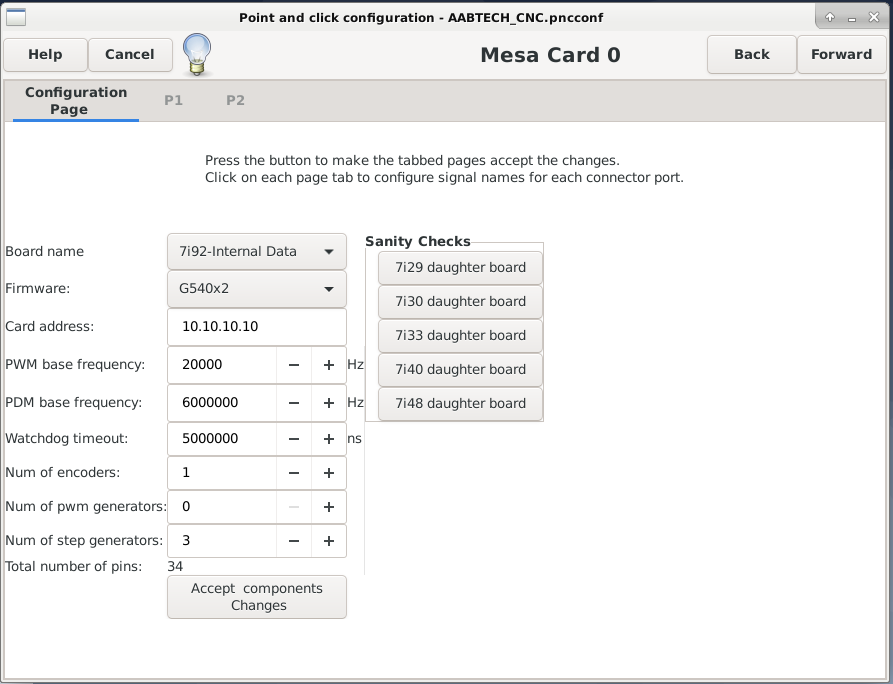The height and width of the screenshot is (684, 893).
Task: Minimize the pncconf window
Action: point(852,18)
